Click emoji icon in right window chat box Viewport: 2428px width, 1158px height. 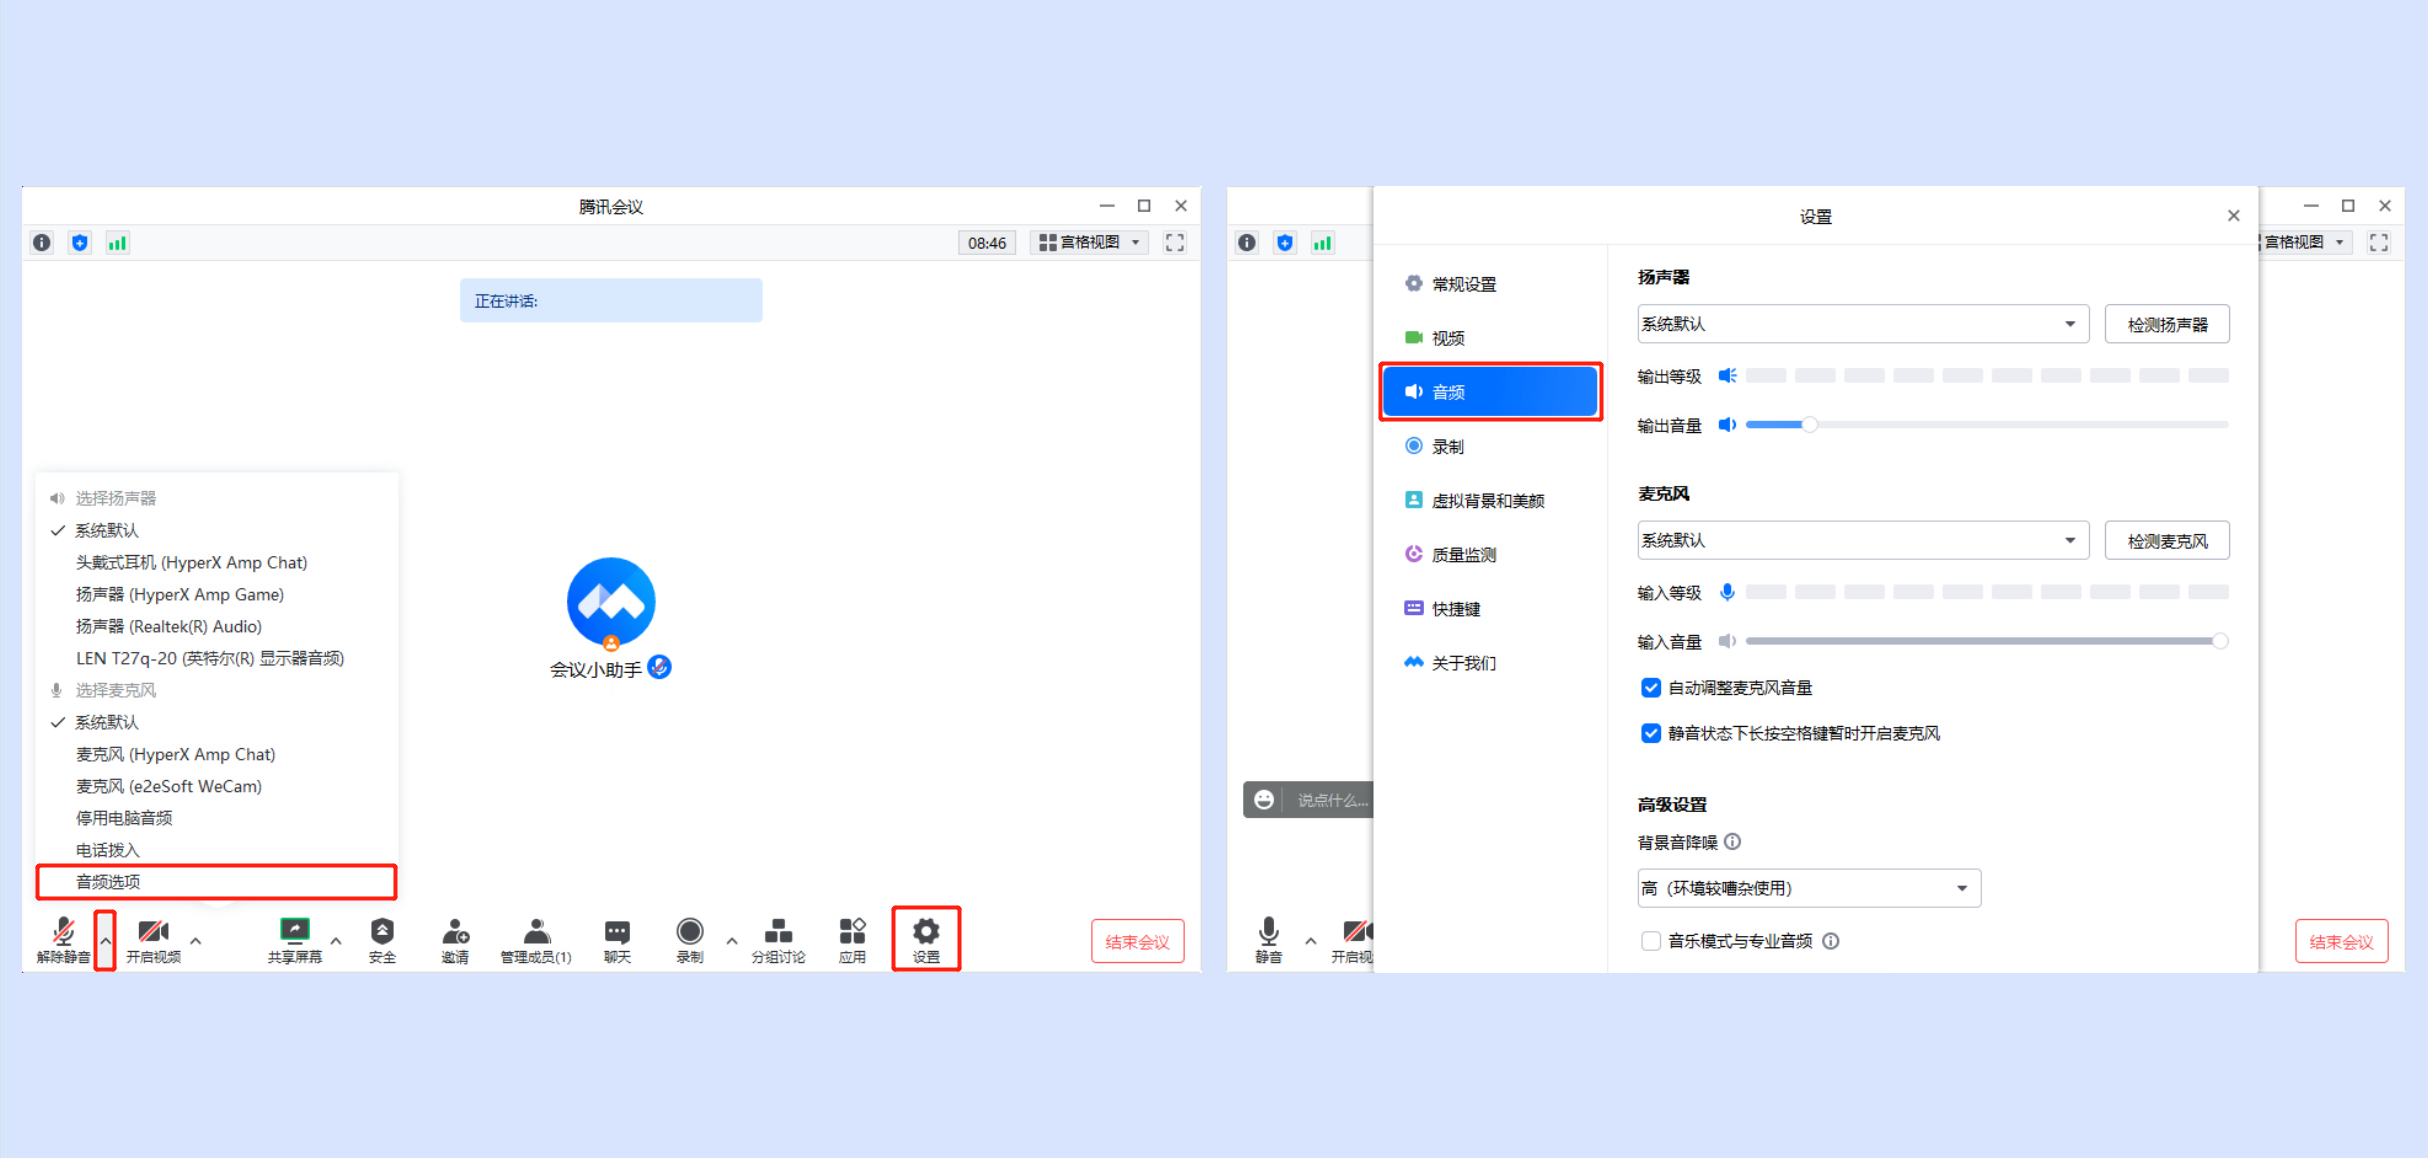click(1264, 800)
